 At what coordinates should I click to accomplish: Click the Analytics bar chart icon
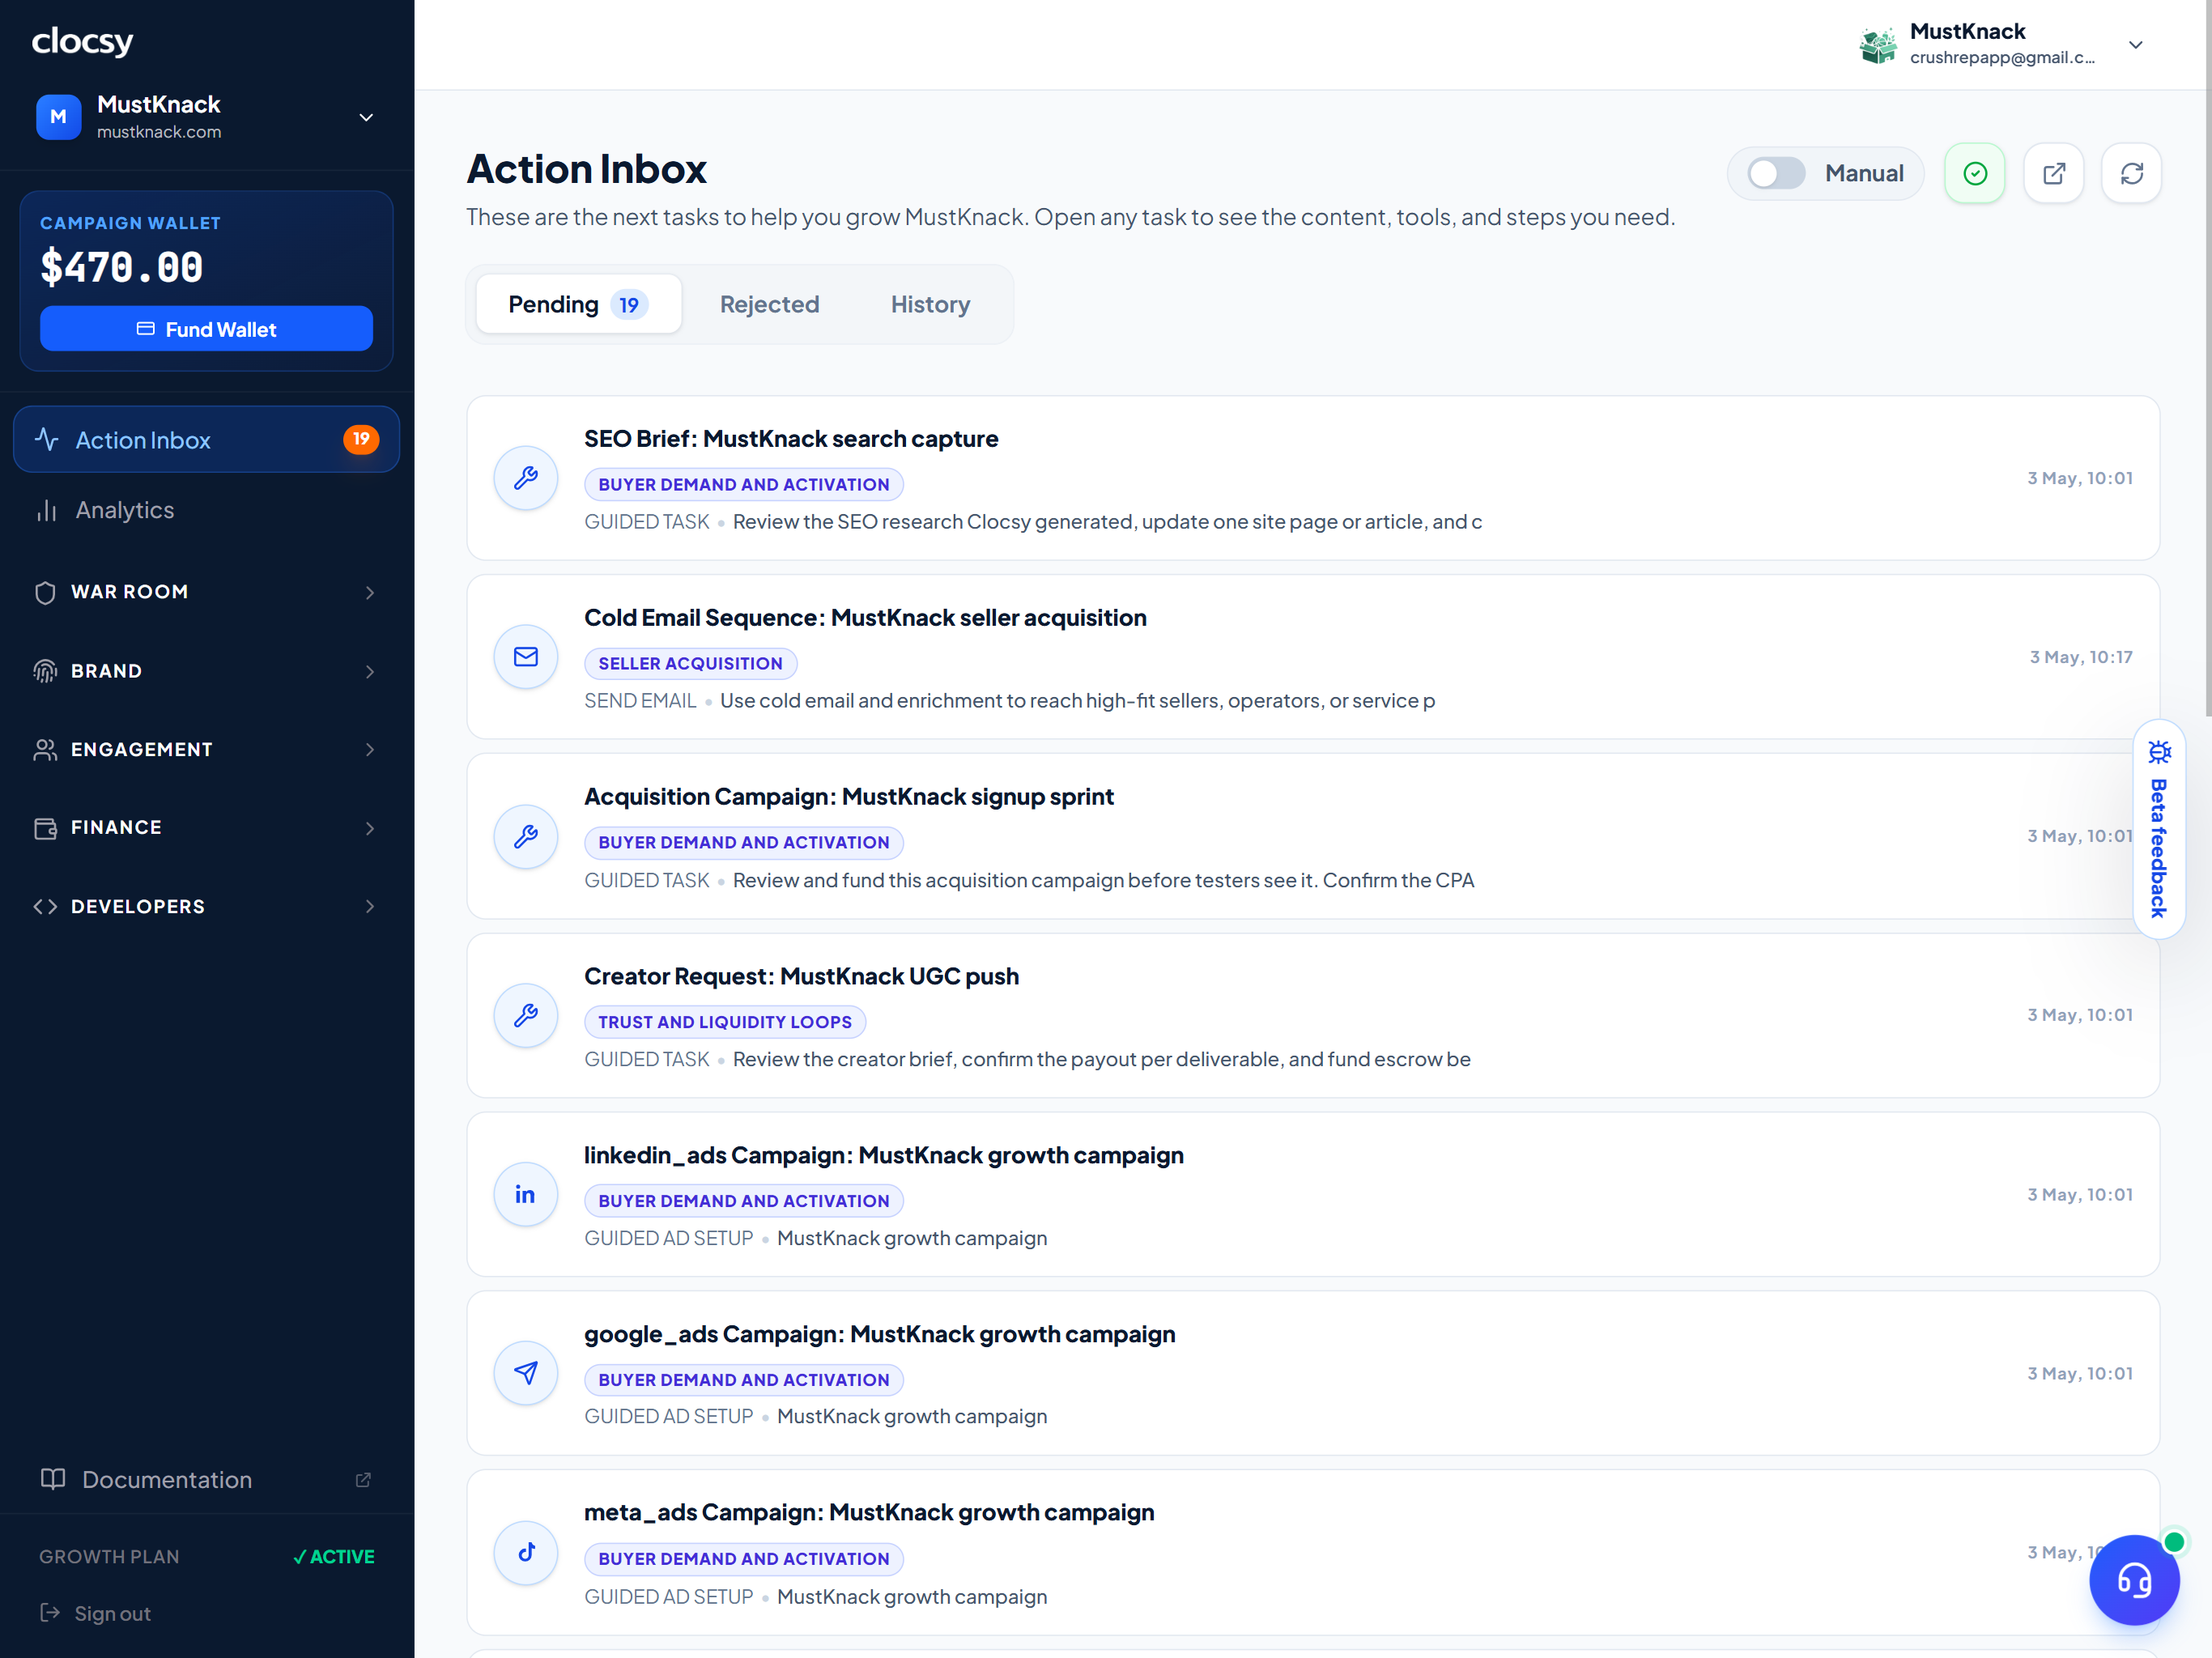(x=47, y=511)
